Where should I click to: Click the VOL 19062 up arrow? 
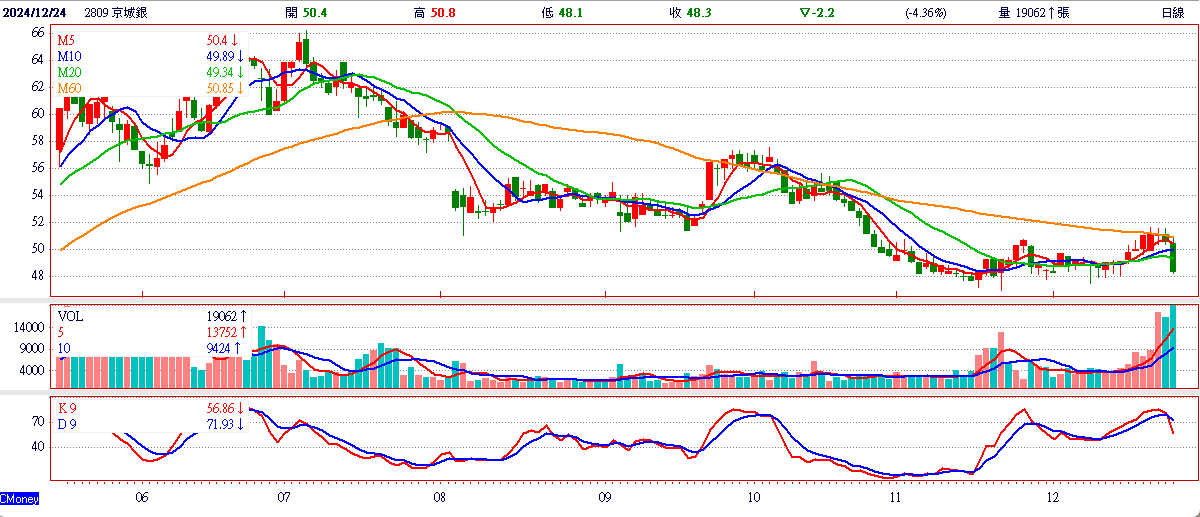(241, 316)
